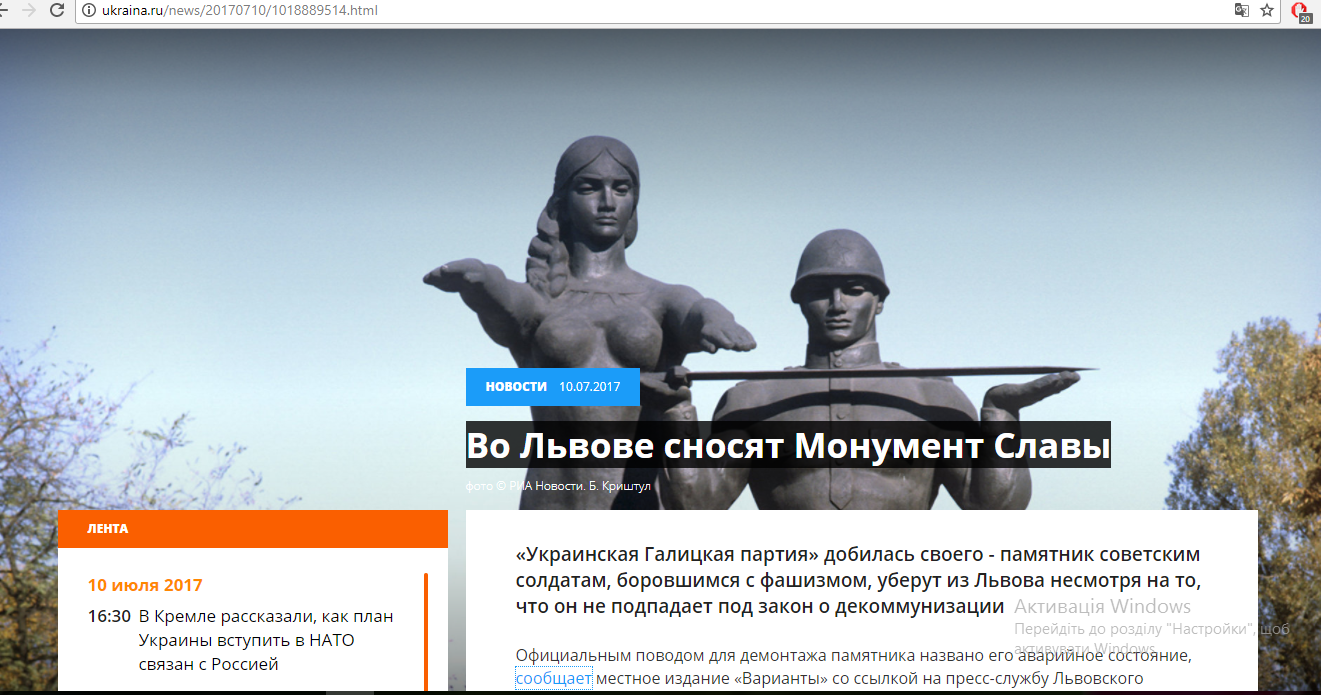Click the ukraina.ru address bar URL
The height and width of the screenshot is (695, 1321).
pyautogui.click(x=240, y=10)
